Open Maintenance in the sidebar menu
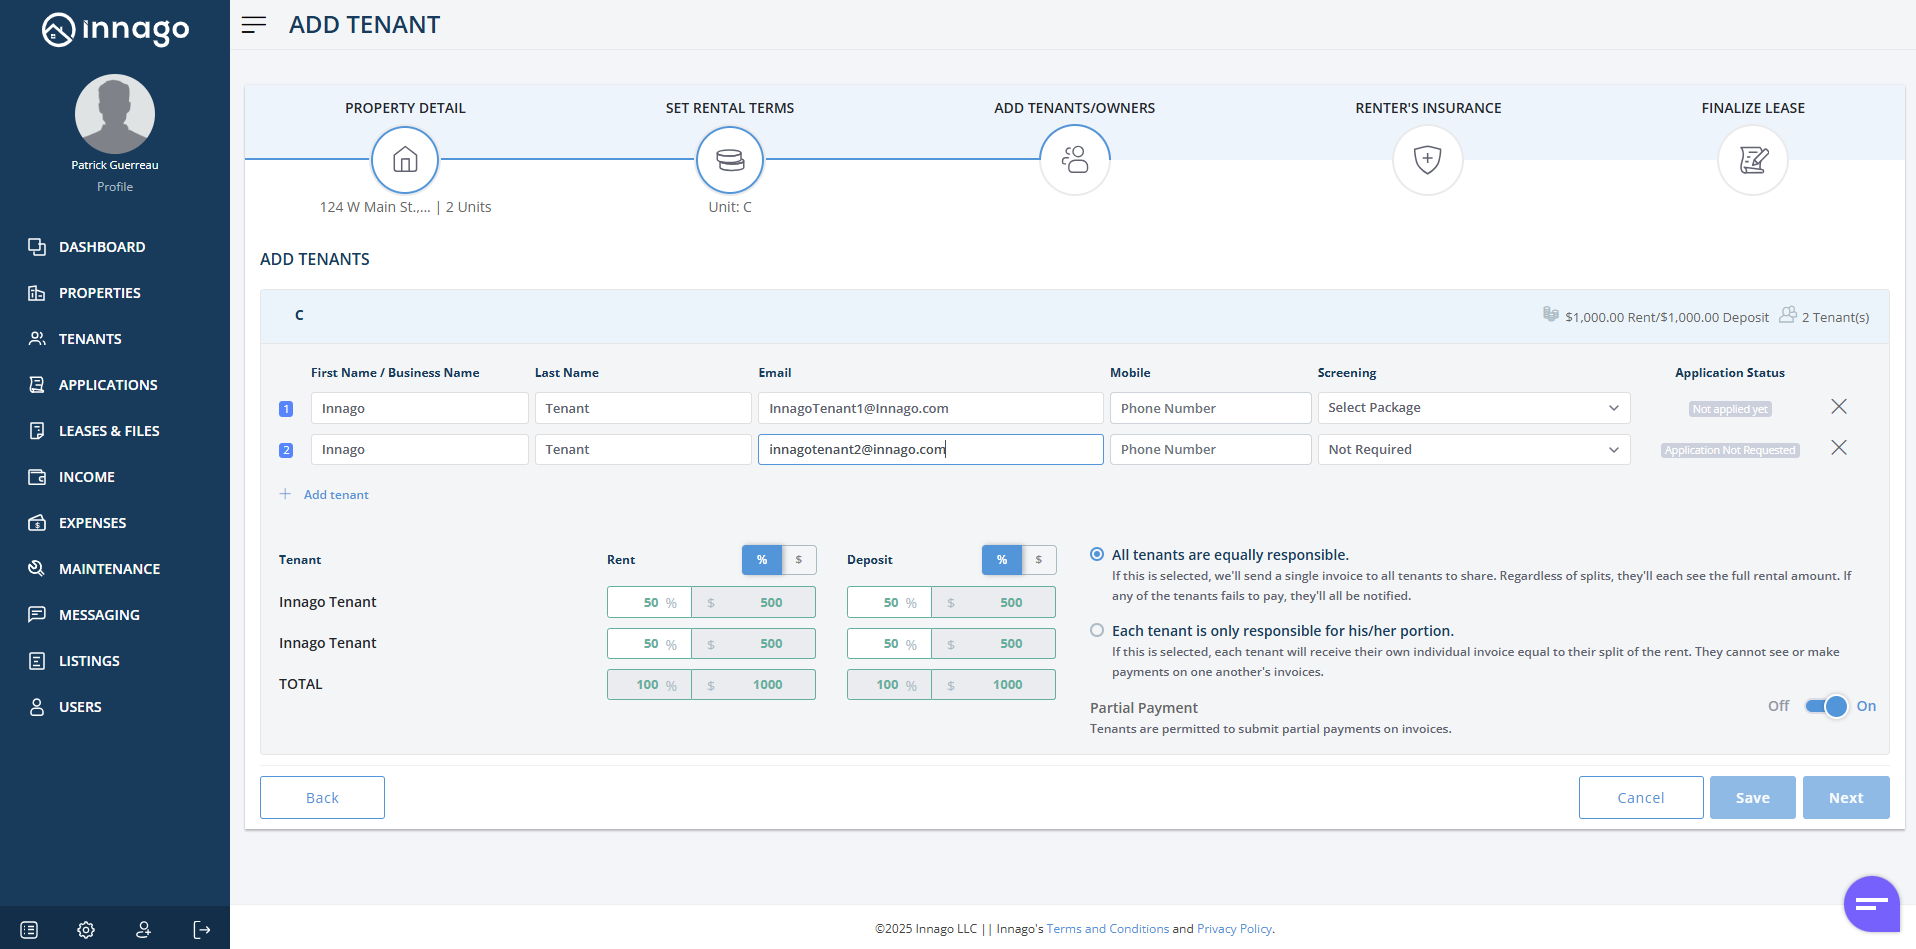This screenshot has height=949, width=1916. tap(109, 569)
